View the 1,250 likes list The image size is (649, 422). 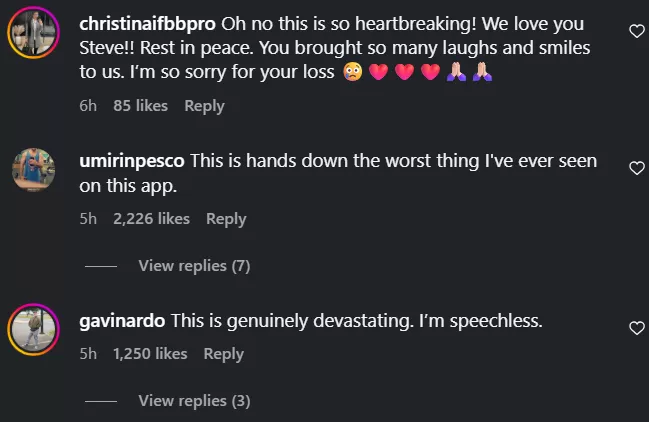pyautogui.click(x=150, y=354)
